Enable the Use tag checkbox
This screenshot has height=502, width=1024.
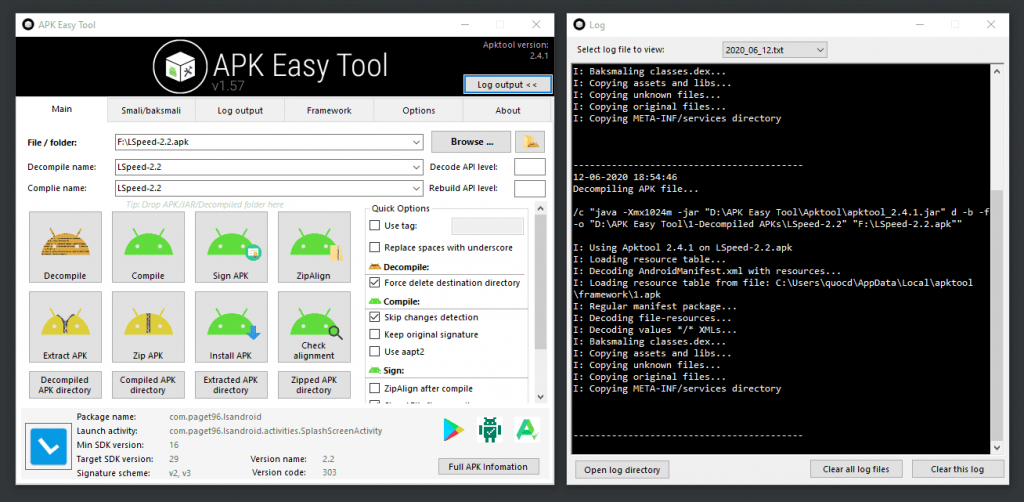[375, 226]
